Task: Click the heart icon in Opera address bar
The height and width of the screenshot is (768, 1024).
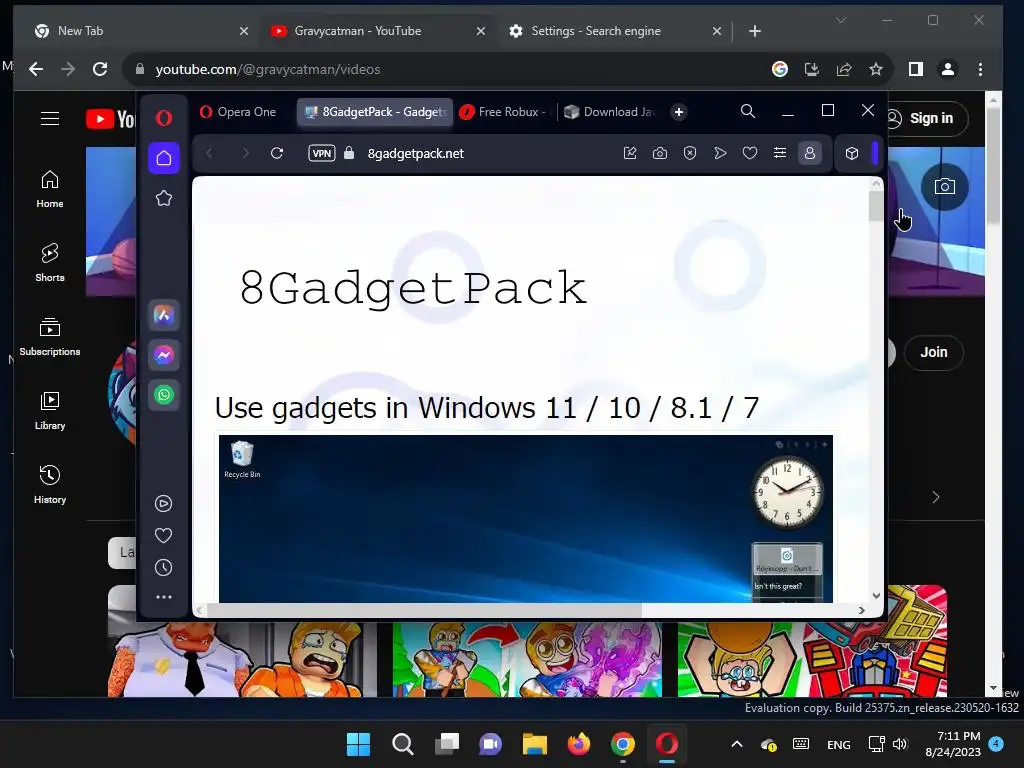Action: tap(750, 153)
